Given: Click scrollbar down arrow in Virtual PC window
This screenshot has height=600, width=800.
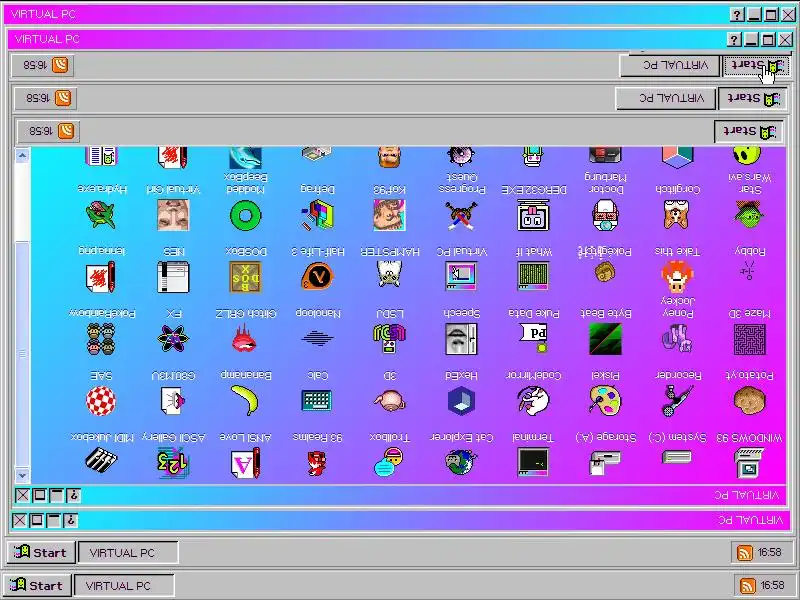Looking at the screenshot, I should coord(22,474).
